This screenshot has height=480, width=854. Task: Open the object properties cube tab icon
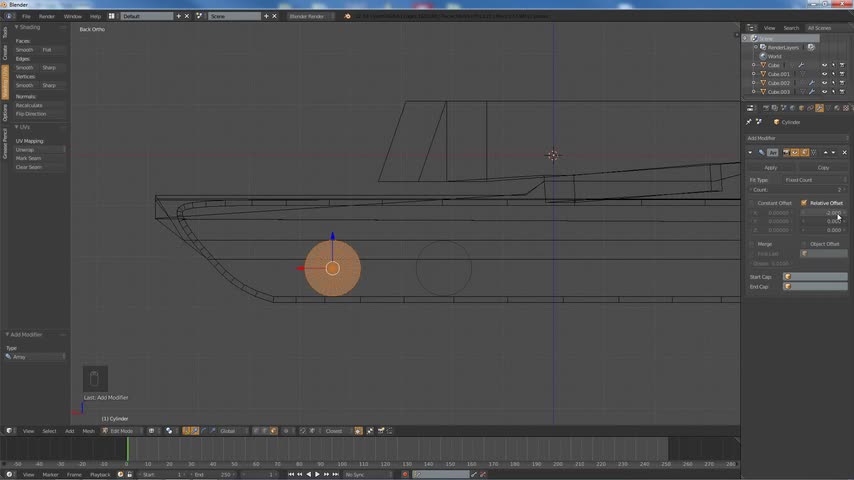coord(801,108)
